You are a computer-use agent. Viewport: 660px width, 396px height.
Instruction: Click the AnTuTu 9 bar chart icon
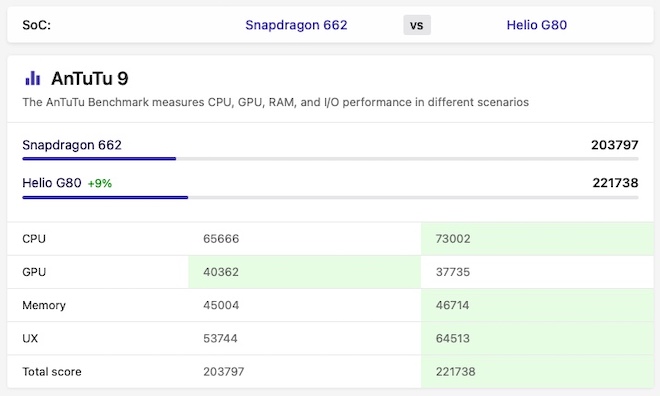click(33, 78)
